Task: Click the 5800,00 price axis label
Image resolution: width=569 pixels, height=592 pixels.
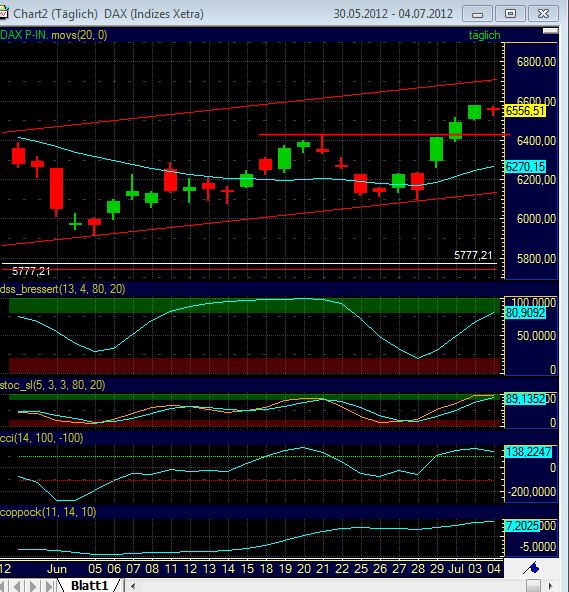Action: 536,259
